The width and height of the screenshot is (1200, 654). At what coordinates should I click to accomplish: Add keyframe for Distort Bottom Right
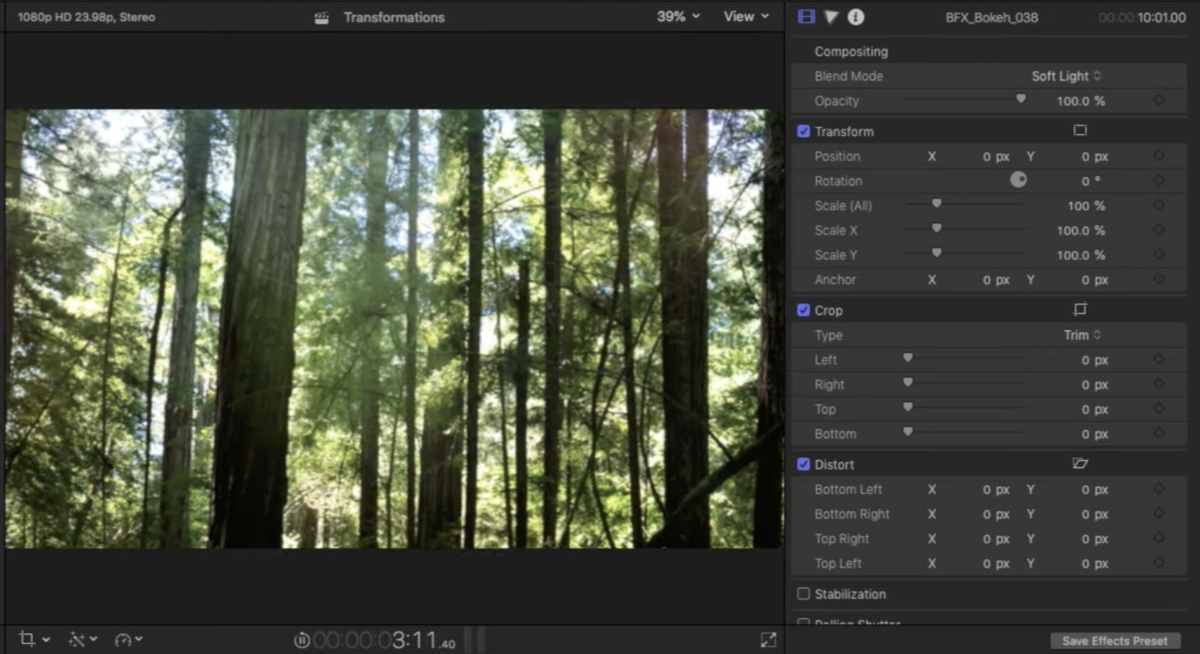[x=1159, y=514]
